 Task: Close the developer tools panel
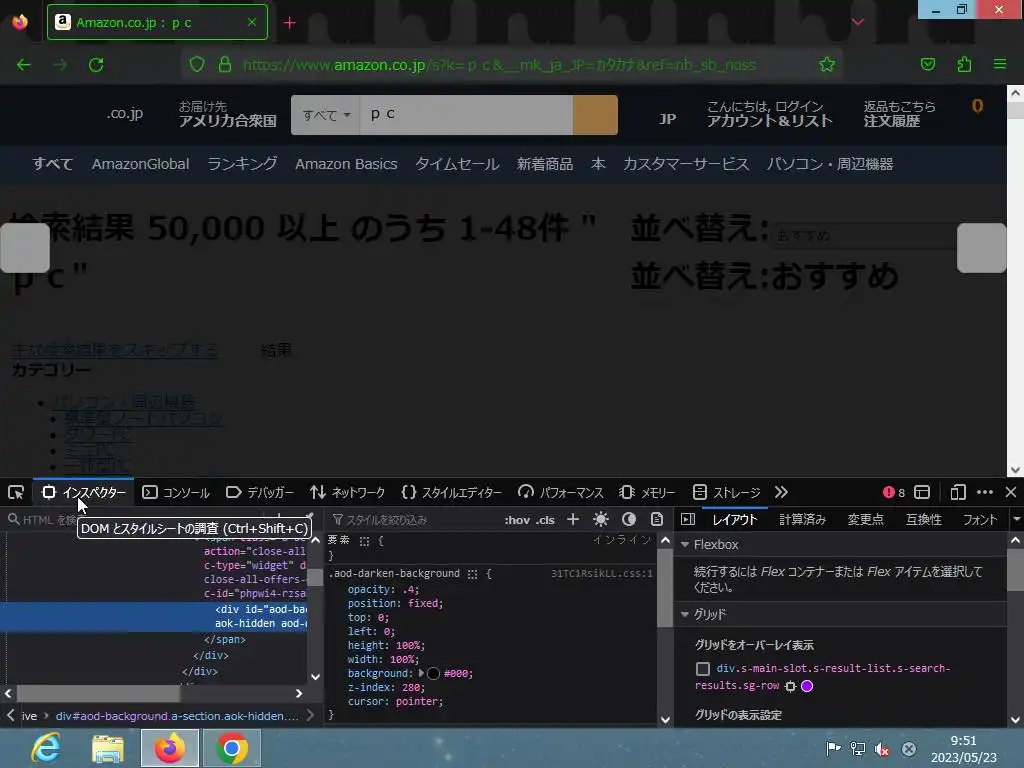point(1011,492)
